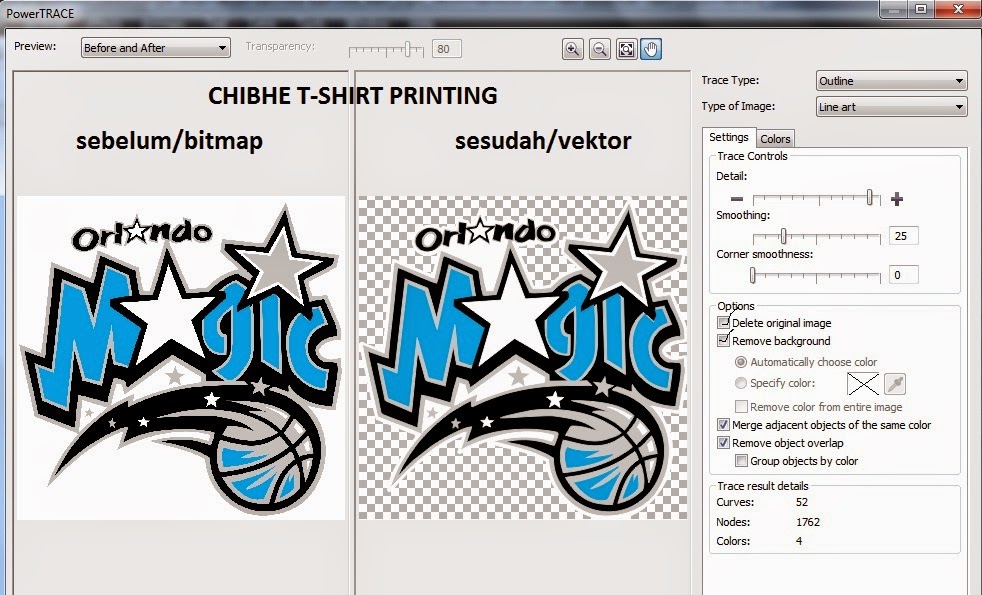Toggle Remove background checkbox
The height and width of the screenshot is (595, 982).
723,341
